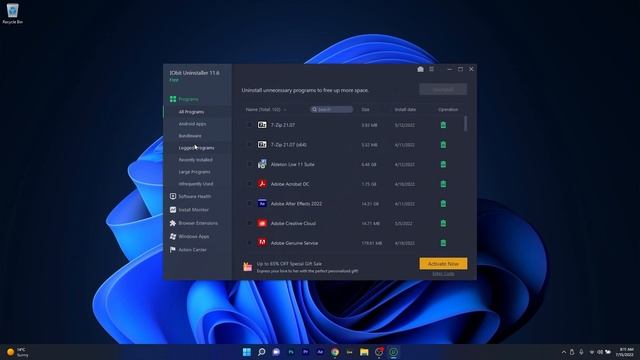Viewport: 640px width, 360px height.
Task: Open the Windows Start menu
Action: point(247,352)
